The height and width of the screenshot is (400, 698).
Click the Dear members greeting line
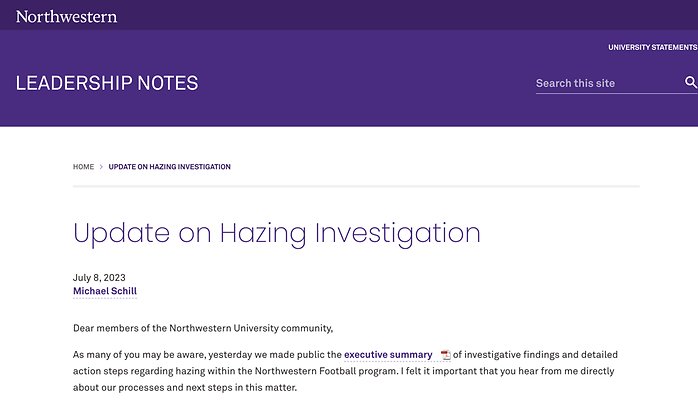coord(202,328)
